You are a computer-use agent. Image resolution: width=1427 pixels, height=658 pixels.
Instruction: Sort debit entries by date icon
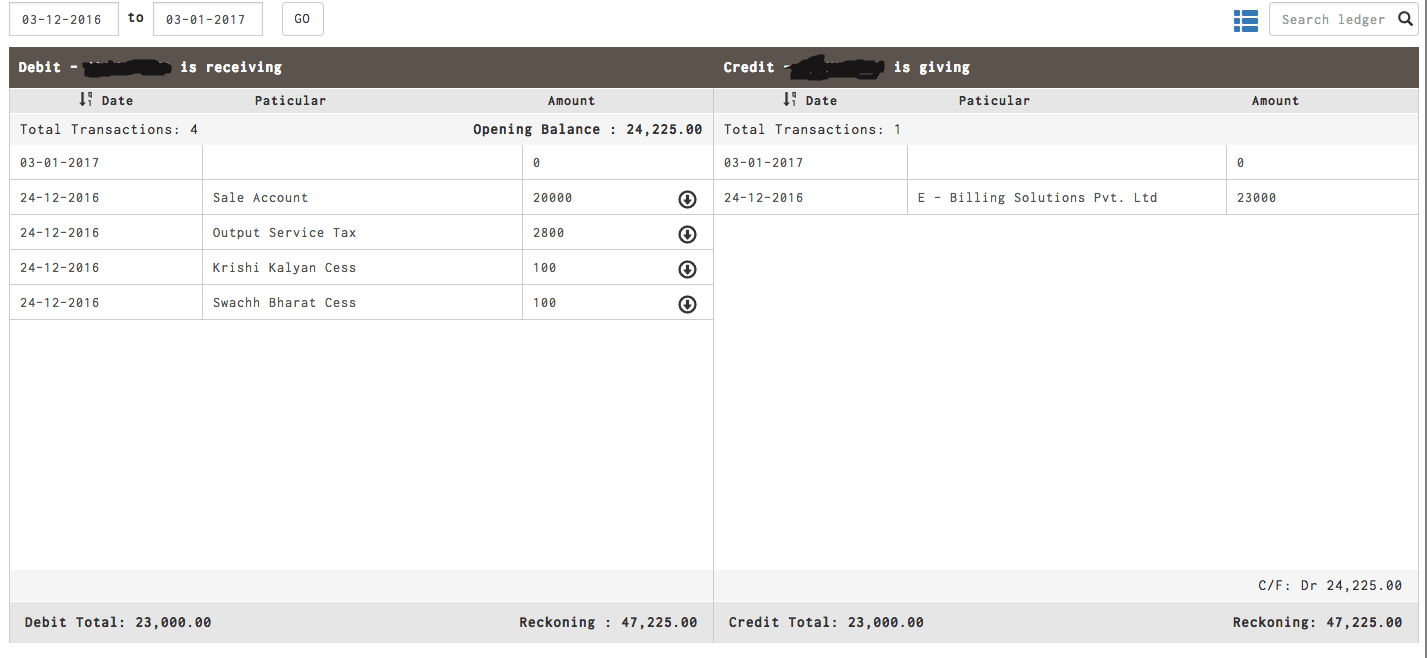[86, 100]
